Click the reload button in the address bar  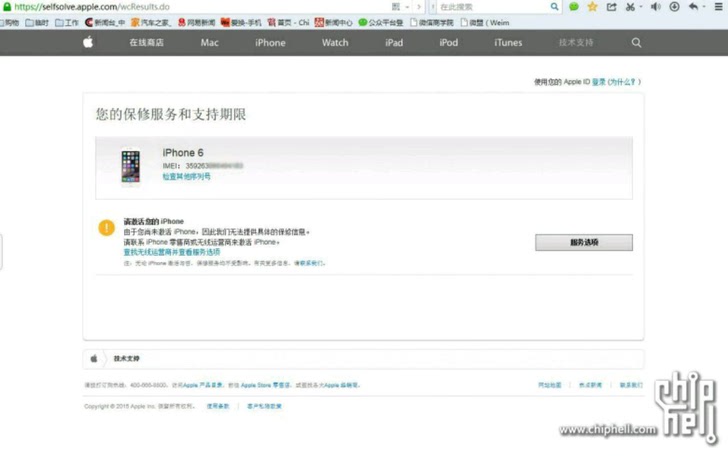tap(417, 7)
